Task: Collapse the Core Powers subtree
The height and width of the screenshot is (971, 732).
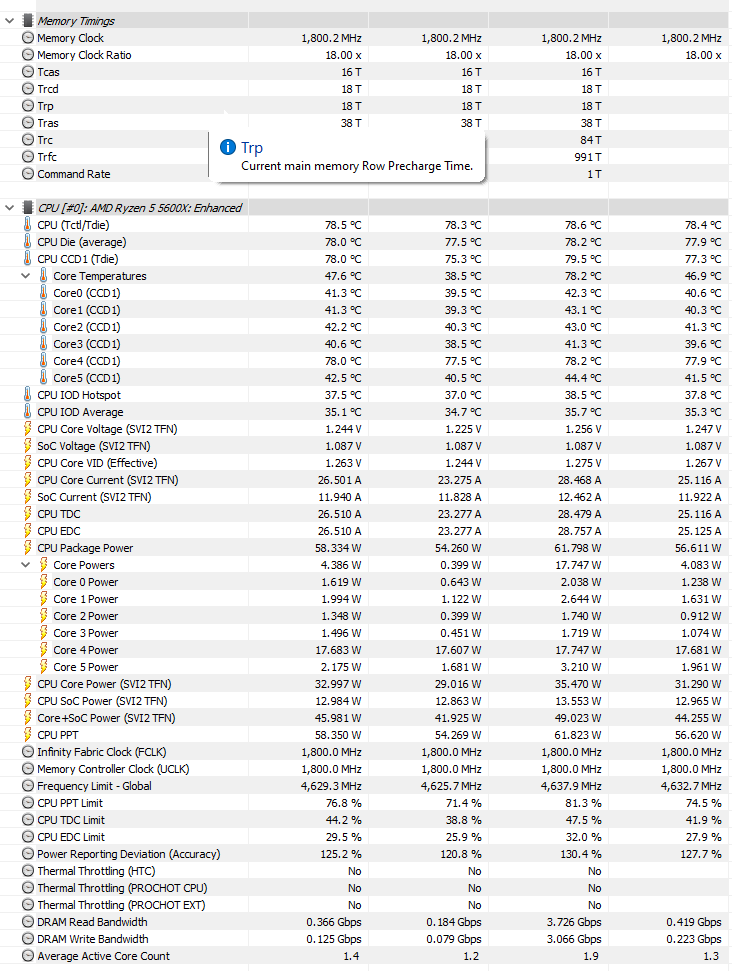Action: click(25, 565)
